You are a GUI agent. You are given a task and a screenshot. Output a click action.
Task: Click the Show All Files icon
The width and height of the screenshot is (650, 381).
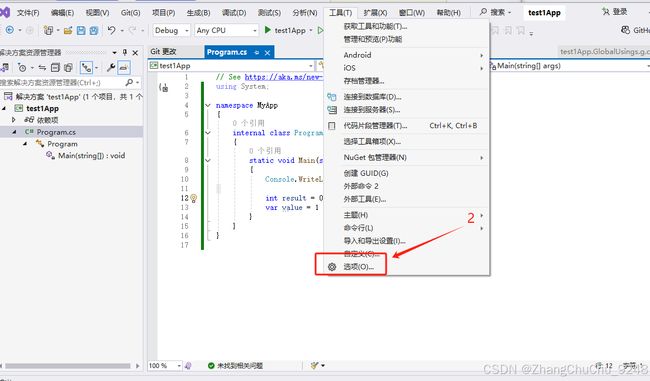[68, 68]
